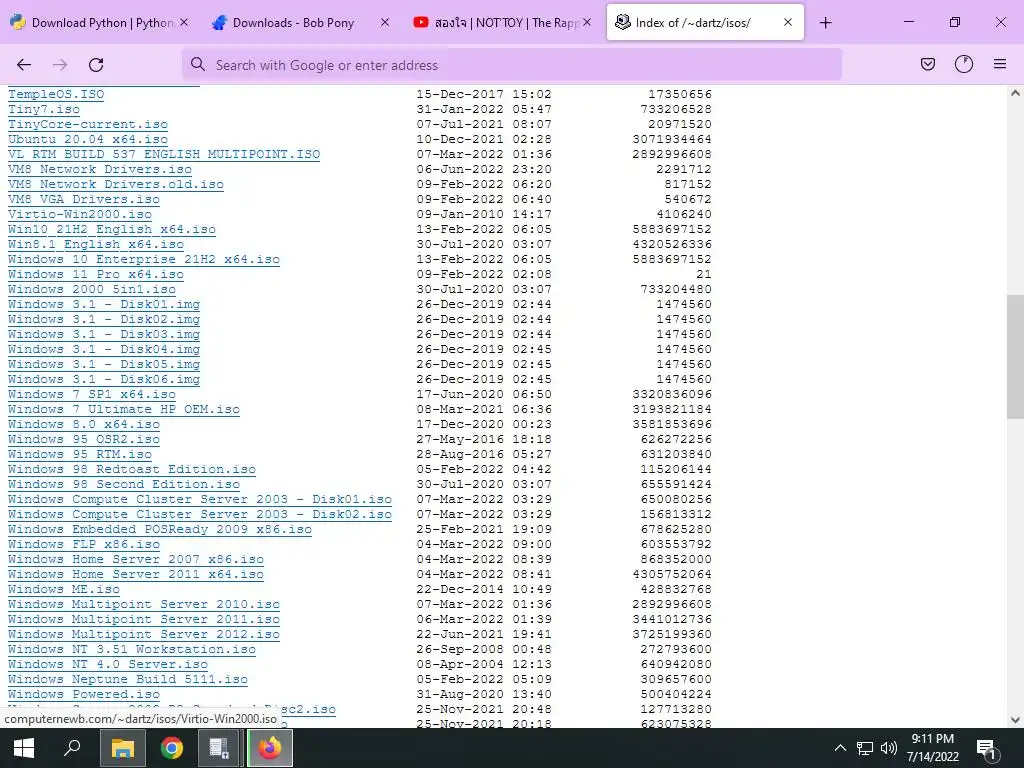Launch Google Chrome from the taskbar
1024x768 pixels.
click(x=172, y=748)
